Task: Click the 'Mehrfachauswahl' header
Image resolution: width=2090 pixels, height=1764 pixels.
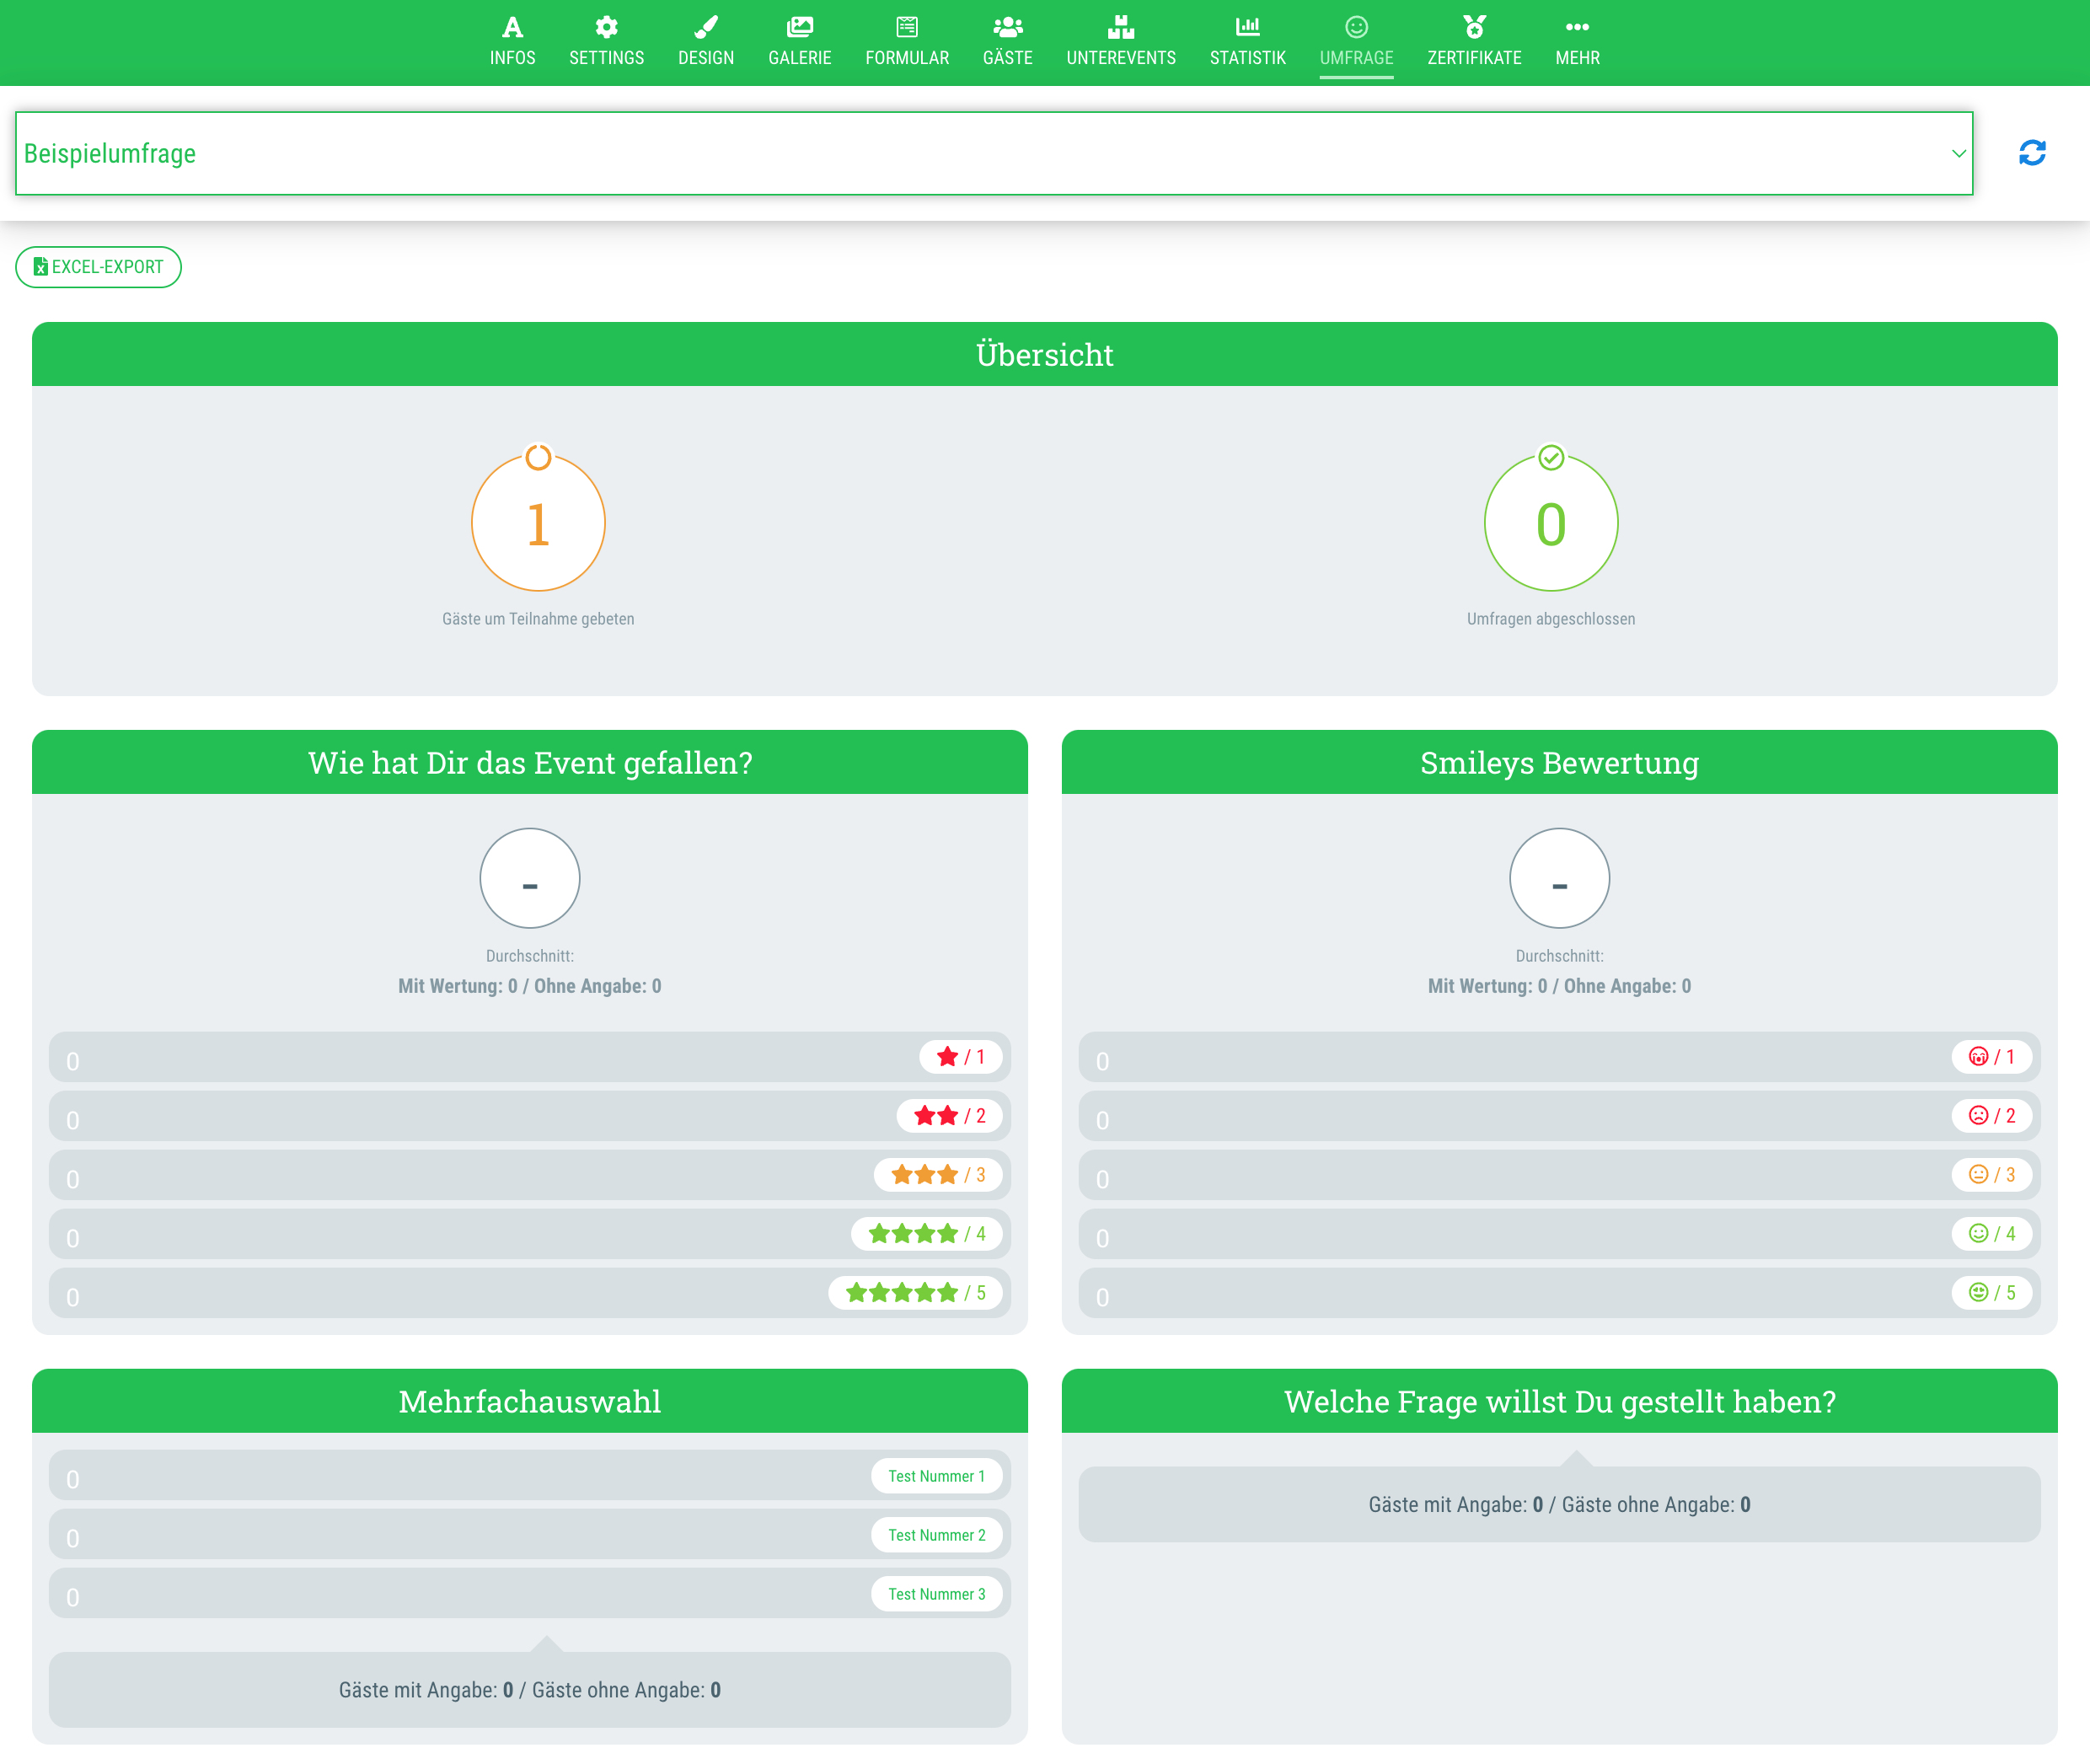Action: coord(529,1401)
